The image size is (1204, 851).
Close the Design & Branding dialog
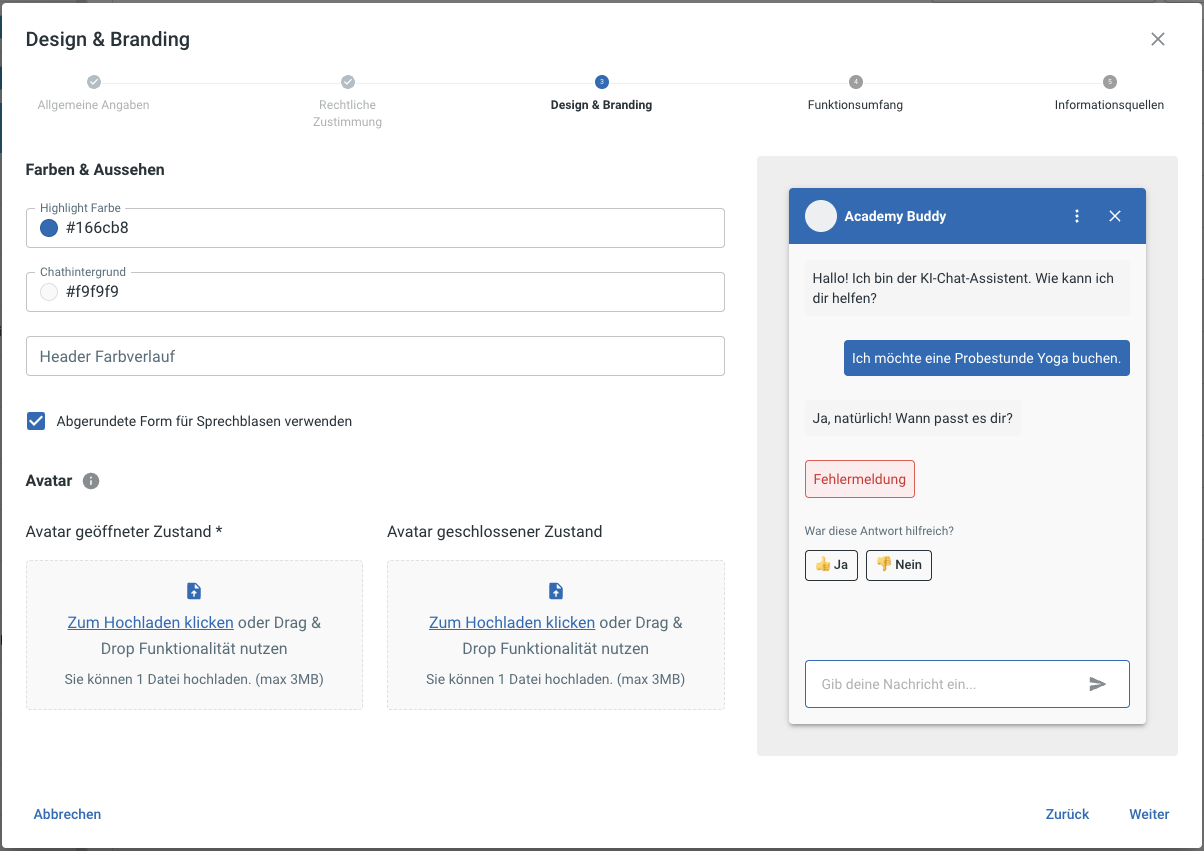point(1158,39)
